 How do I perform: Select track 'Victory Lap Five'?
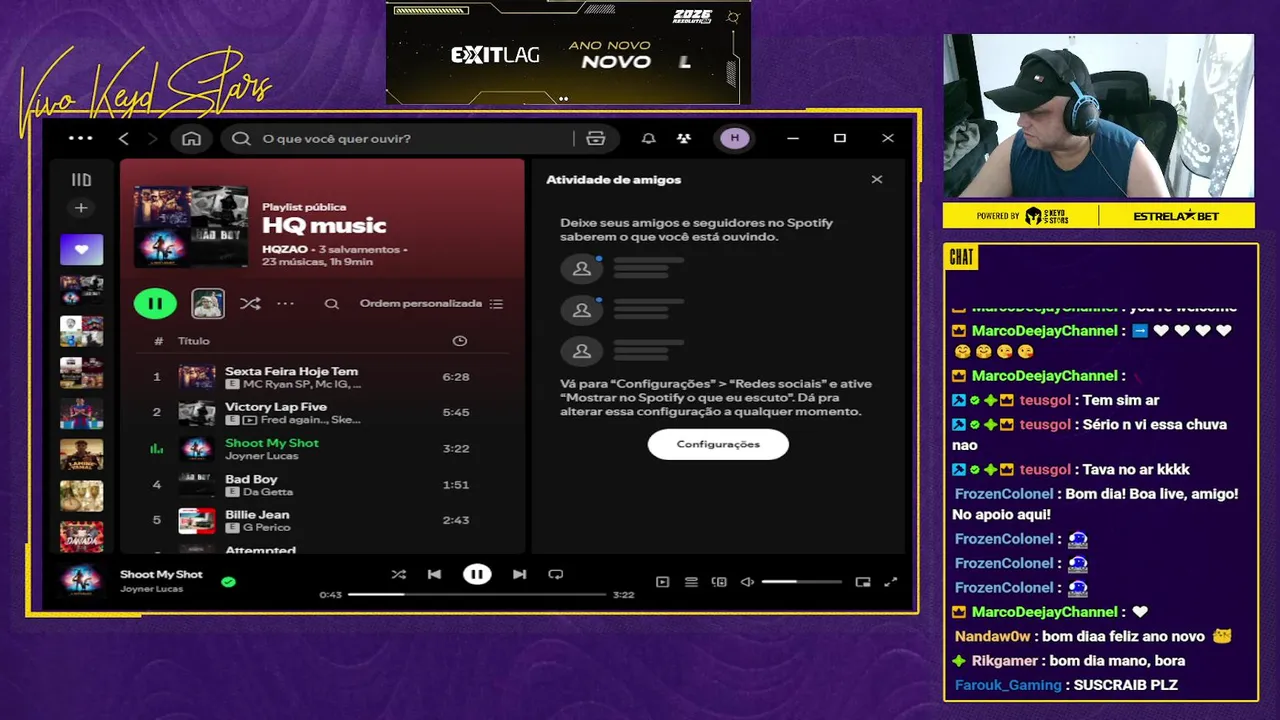click(322, 412)
